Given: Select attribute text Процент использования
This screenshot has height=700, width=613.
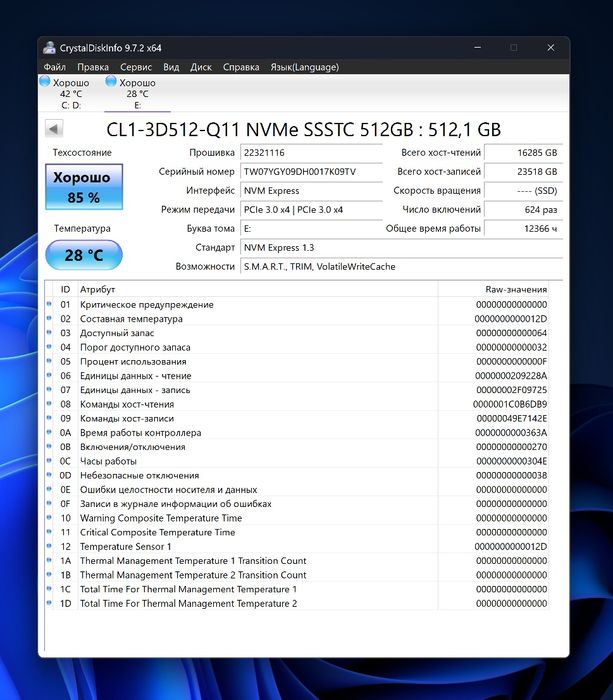Looking at the screenshot, I should [133, 362].
